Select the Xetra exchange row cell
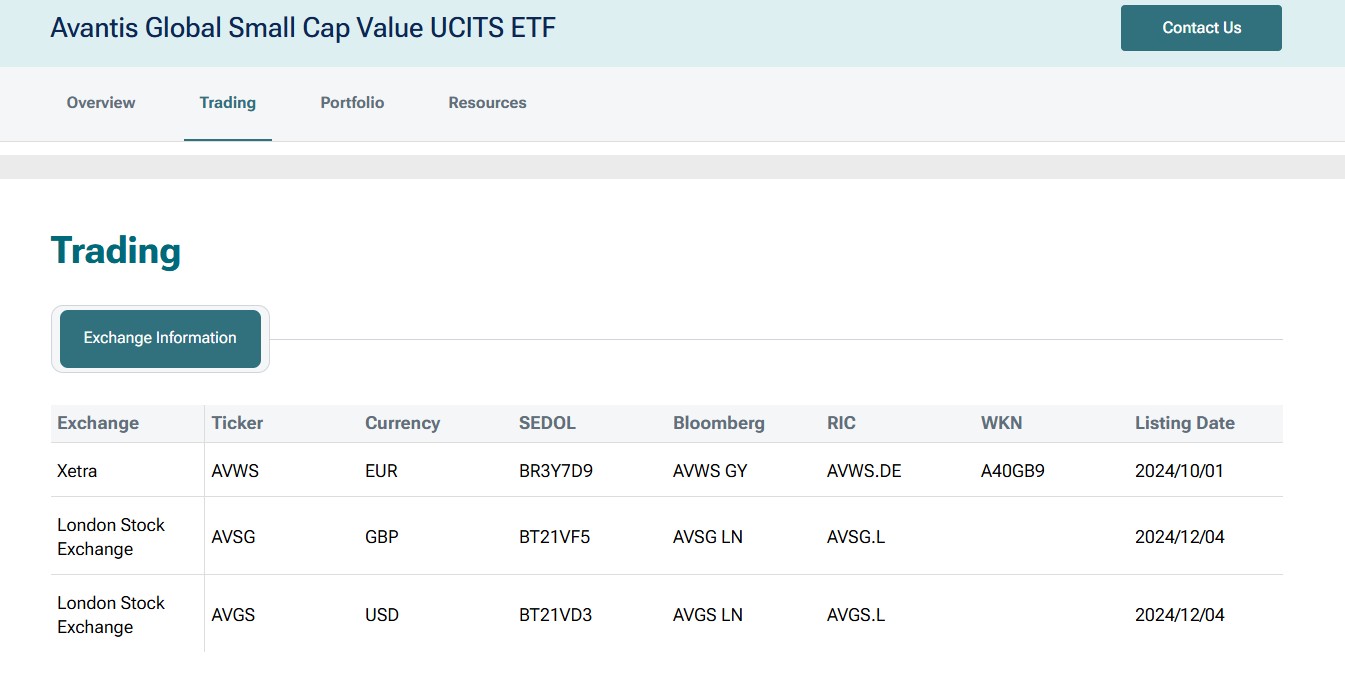The width and height of the screenshot is (1345, 690). [77, 471]
